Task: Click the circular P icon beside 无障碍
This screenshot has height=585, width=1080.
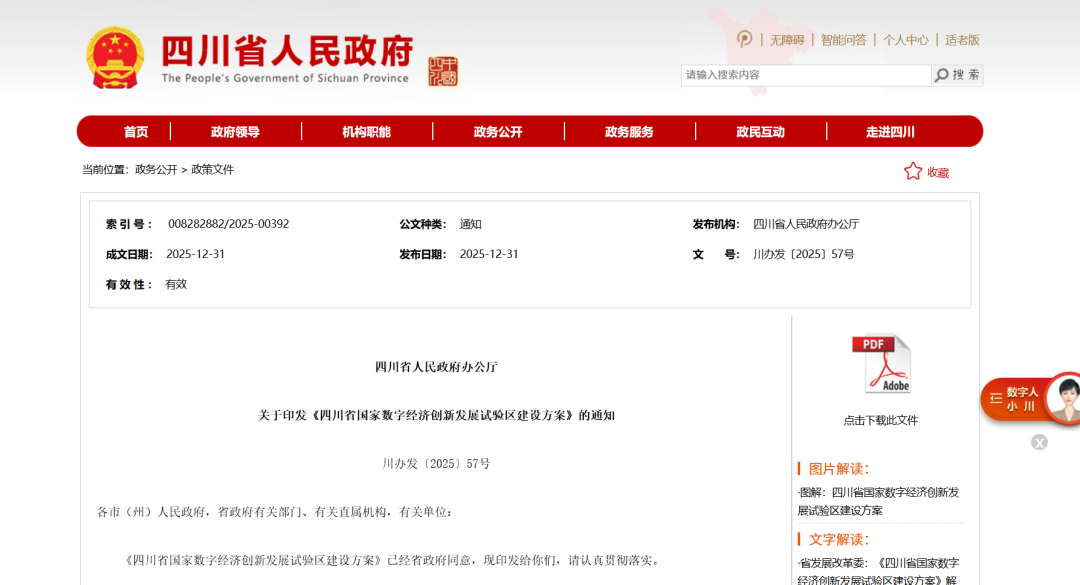Action: (745, 39)
